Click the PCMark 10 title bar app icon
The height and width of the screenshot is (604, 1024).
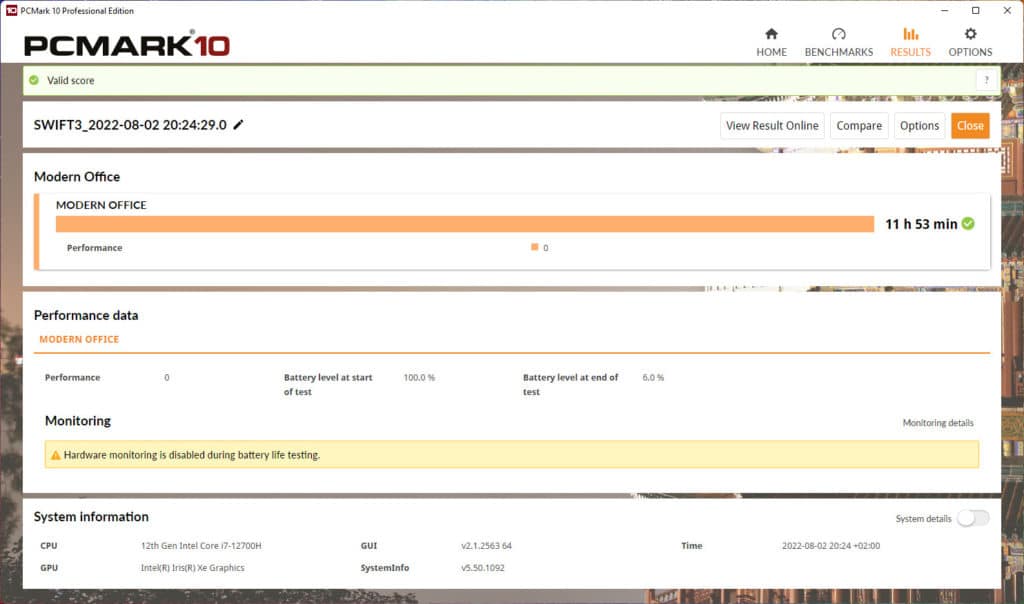click(11, 10)
